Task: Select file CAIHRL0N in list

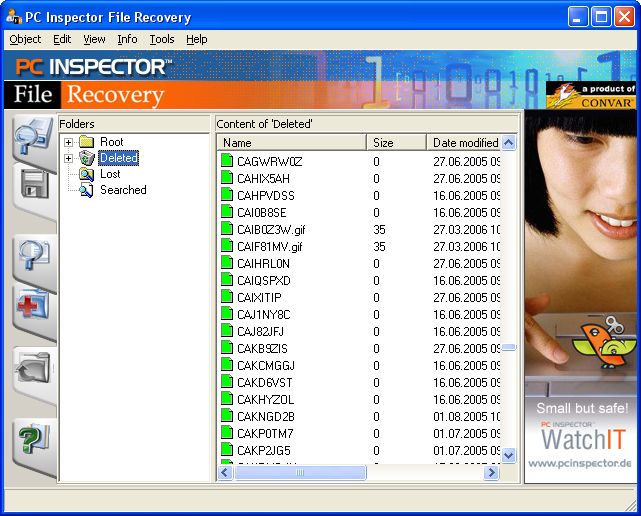Action: point(263,264)
